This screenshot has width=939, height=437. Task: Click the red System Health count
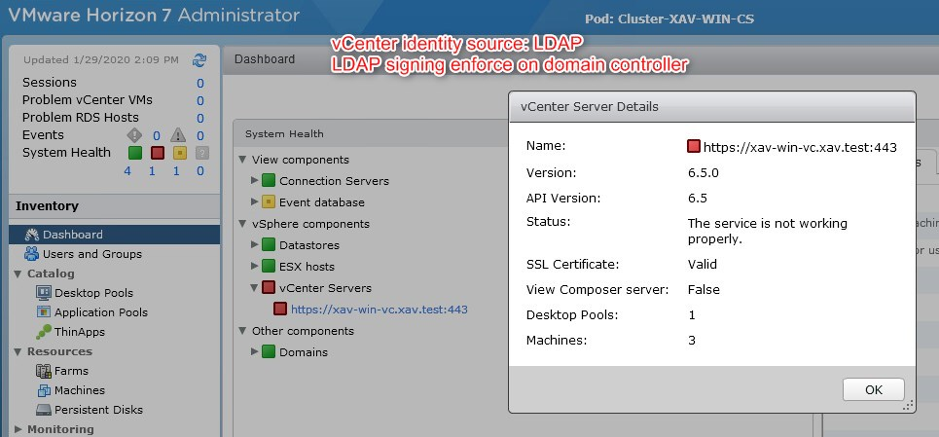(152, 171)
